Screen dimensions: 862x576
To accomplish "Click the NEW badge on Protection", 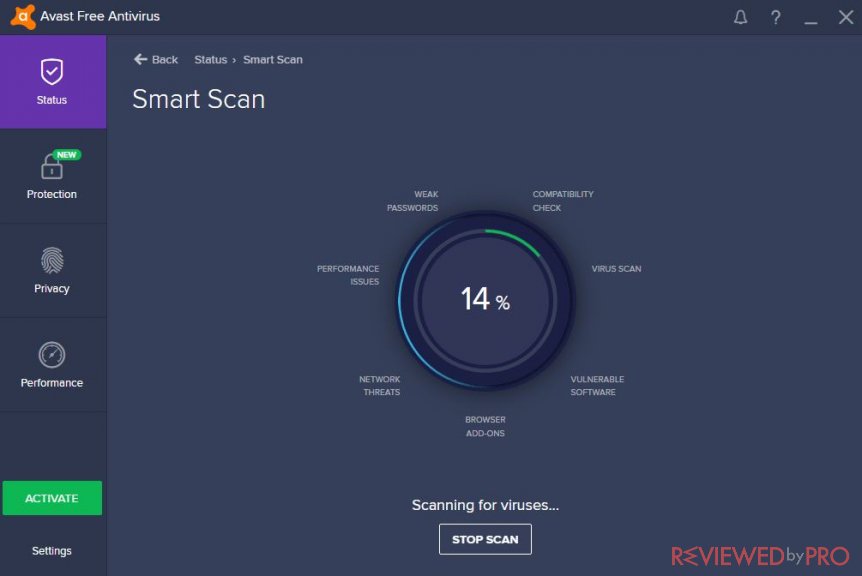I will (x=67, y=155).
